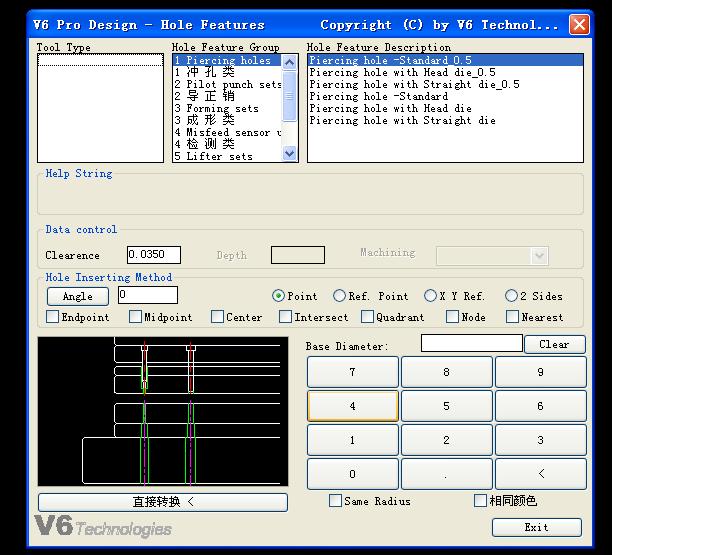Enable the Intersect checkbox
The width and height of the screenshot is (720, 555).
pyautogui.click(x=286, y=317)
